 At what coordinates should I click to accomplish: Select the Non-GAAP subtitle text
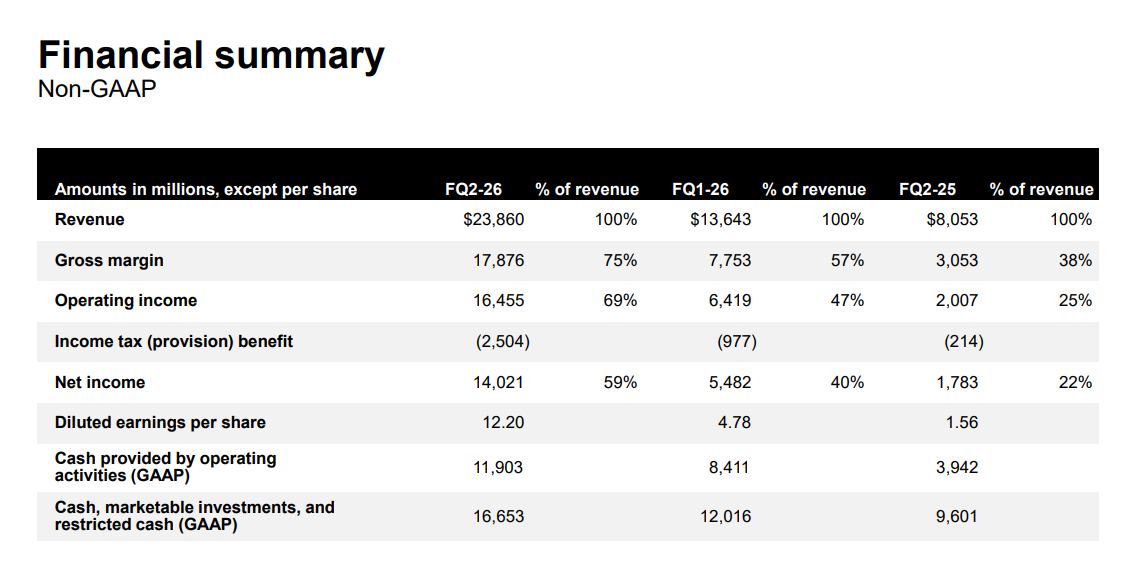pos(97,90)
